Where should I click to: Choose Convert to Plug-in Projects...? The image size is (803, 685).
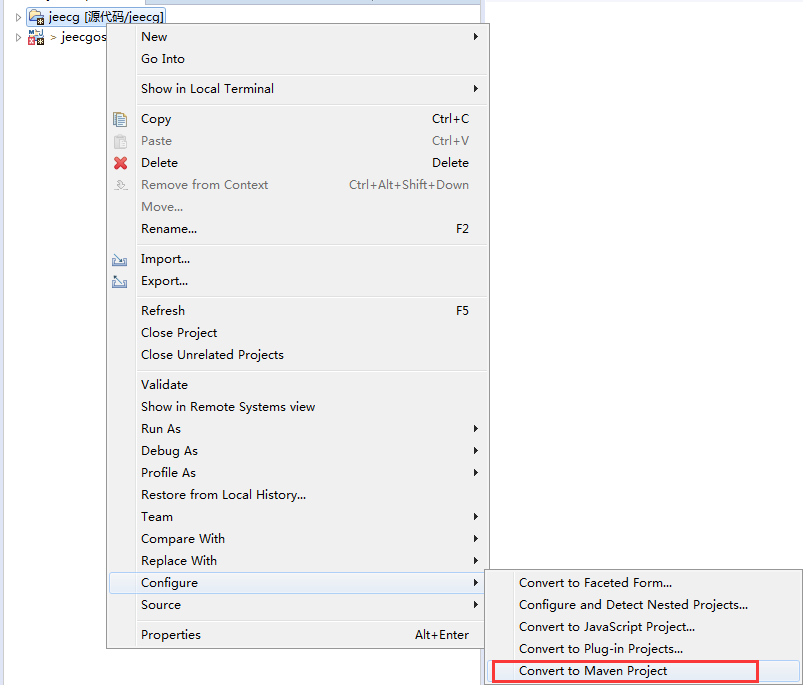[x=643, y=649]
